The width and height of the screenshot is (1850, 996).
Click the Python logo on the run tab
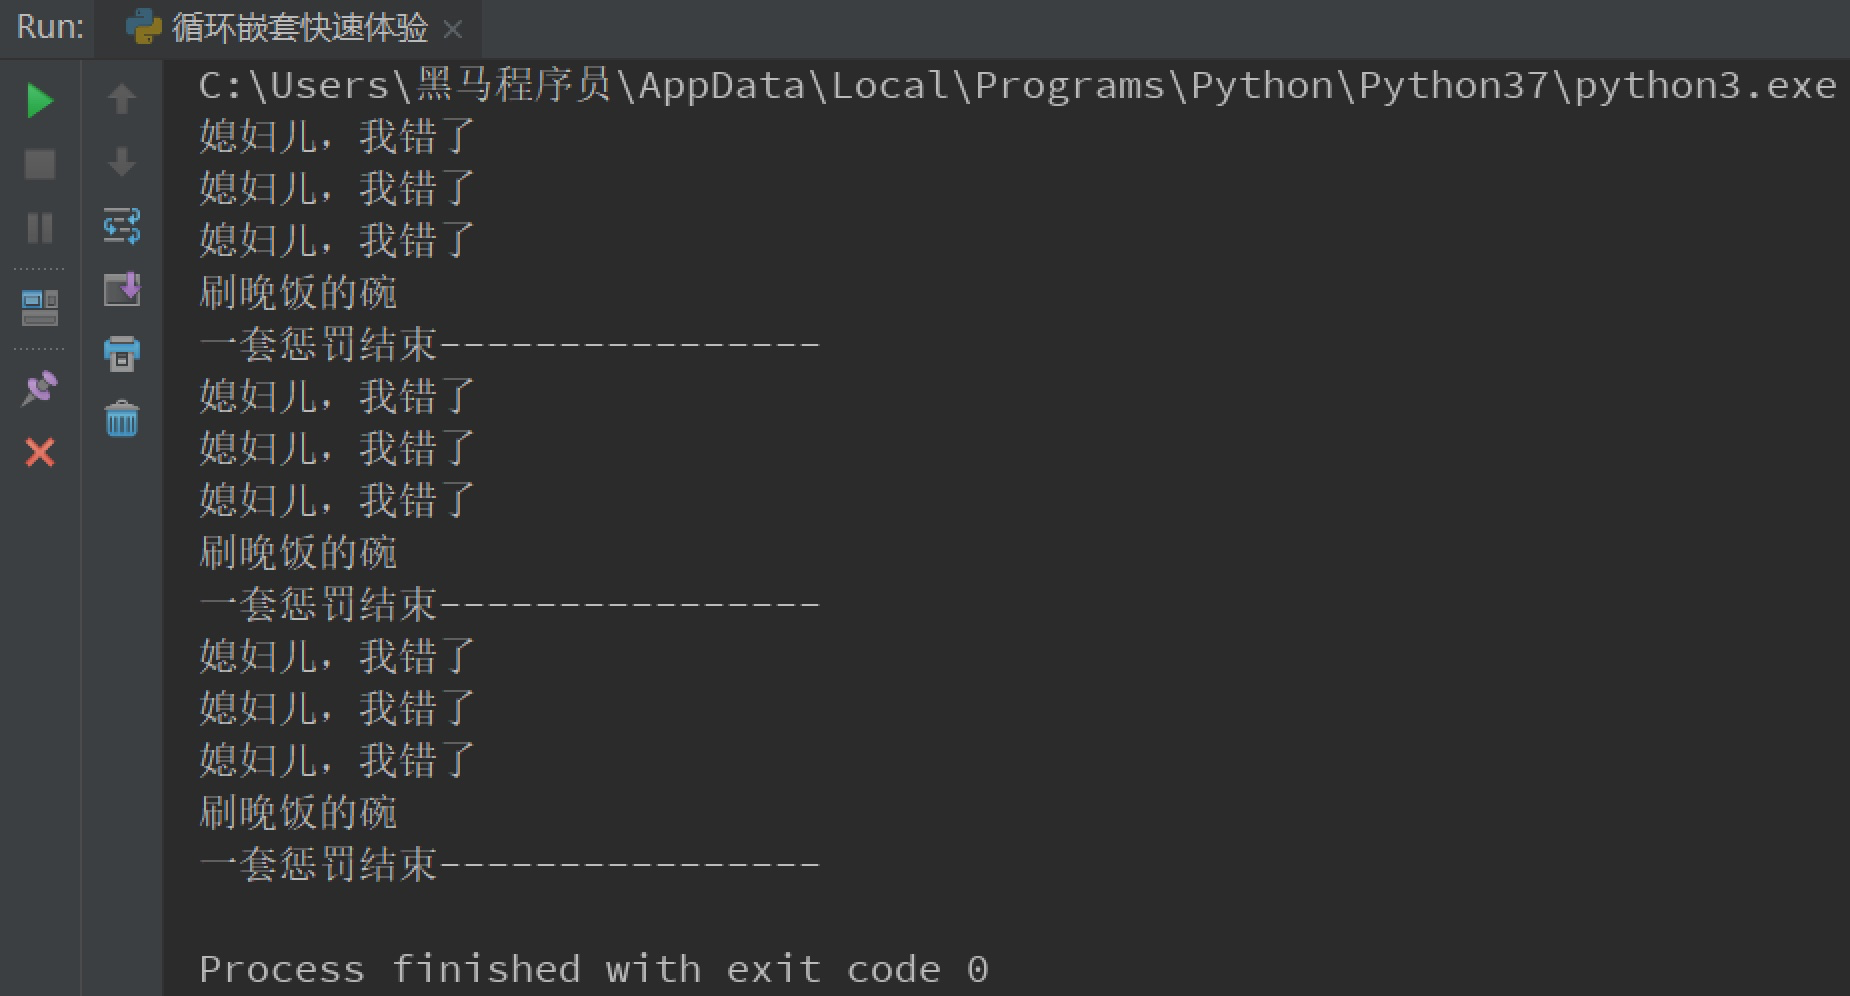[143, 28]
